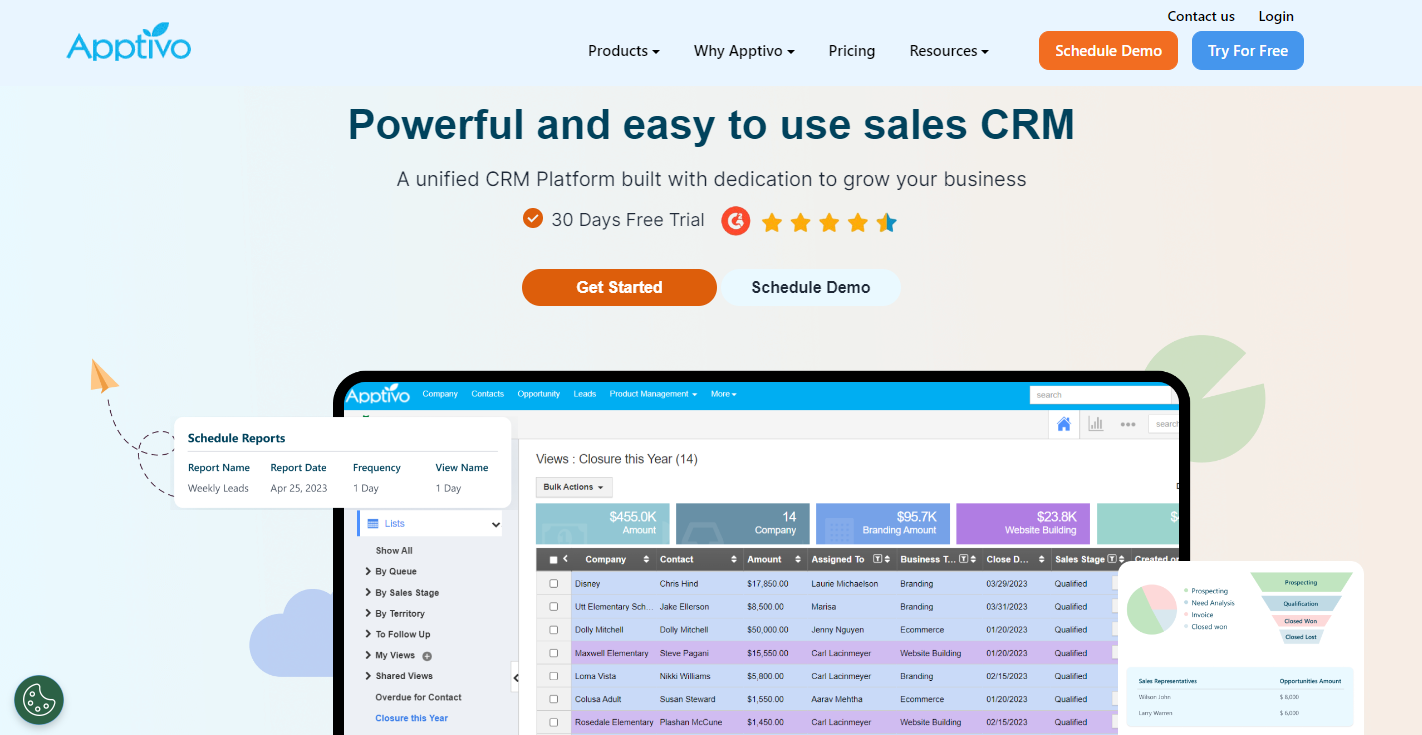Click the Apptivo logo inside the CRM preview
The height and width of the screenshot is (735, 1422).
(378, 394)
